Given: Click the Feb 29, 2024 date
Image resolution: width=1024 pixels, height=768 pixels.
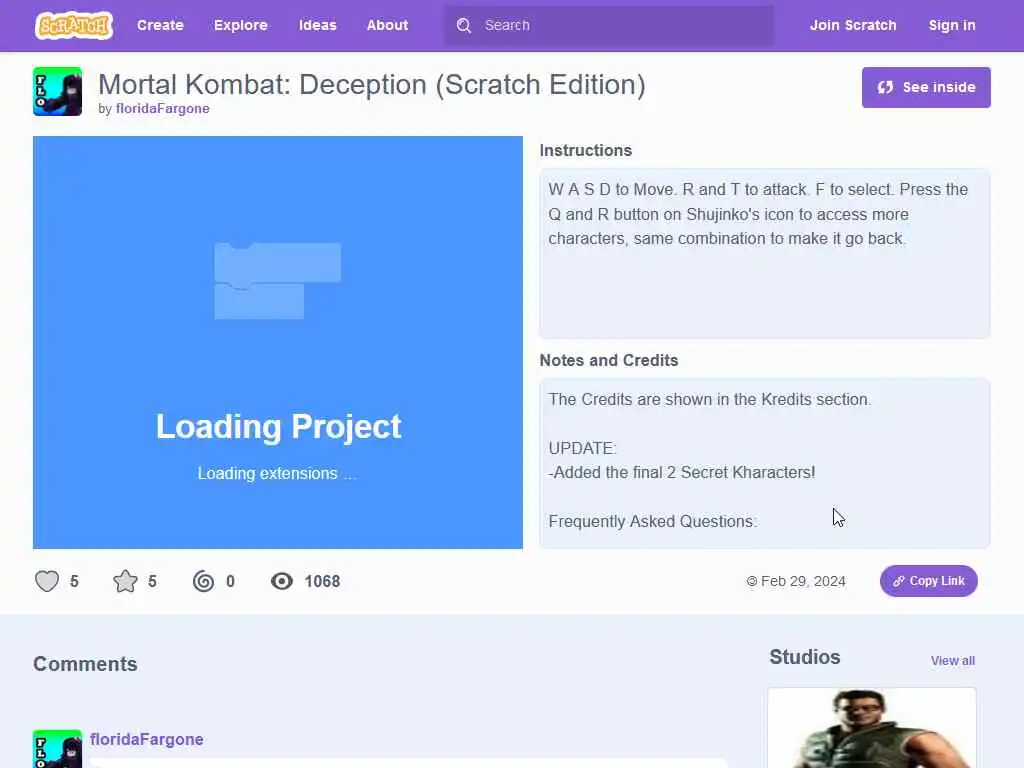Looking at the screenshot, I should (x=803, y=581).
